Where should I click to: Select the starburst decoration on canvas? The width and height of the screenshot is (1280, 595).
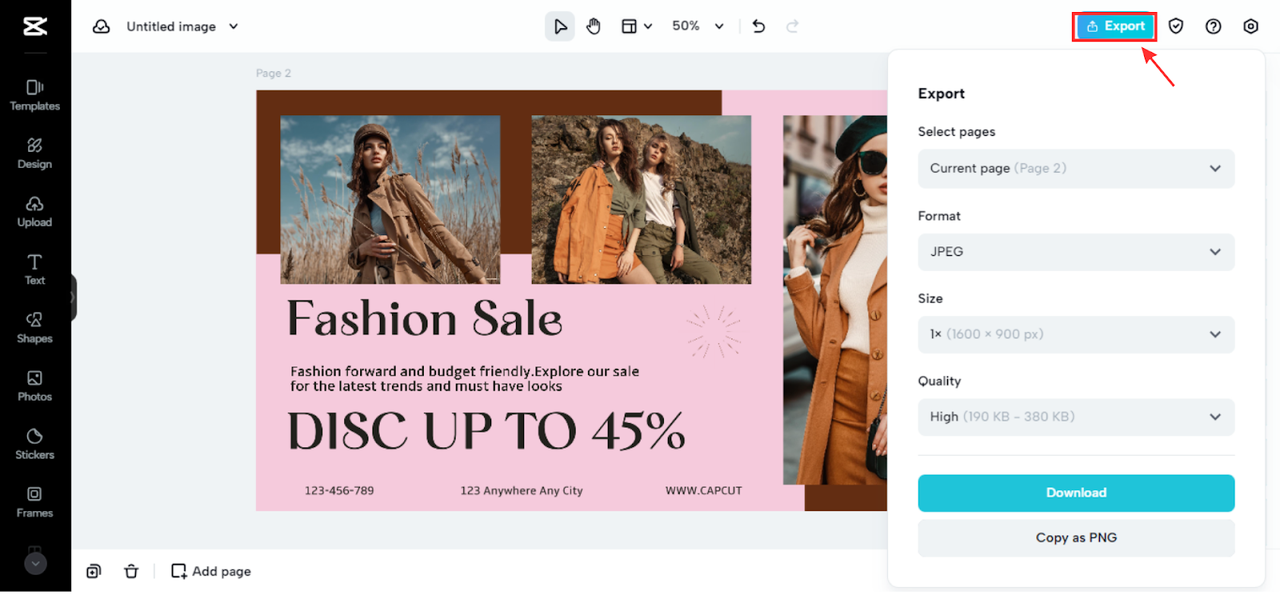[x=714, y=333]
